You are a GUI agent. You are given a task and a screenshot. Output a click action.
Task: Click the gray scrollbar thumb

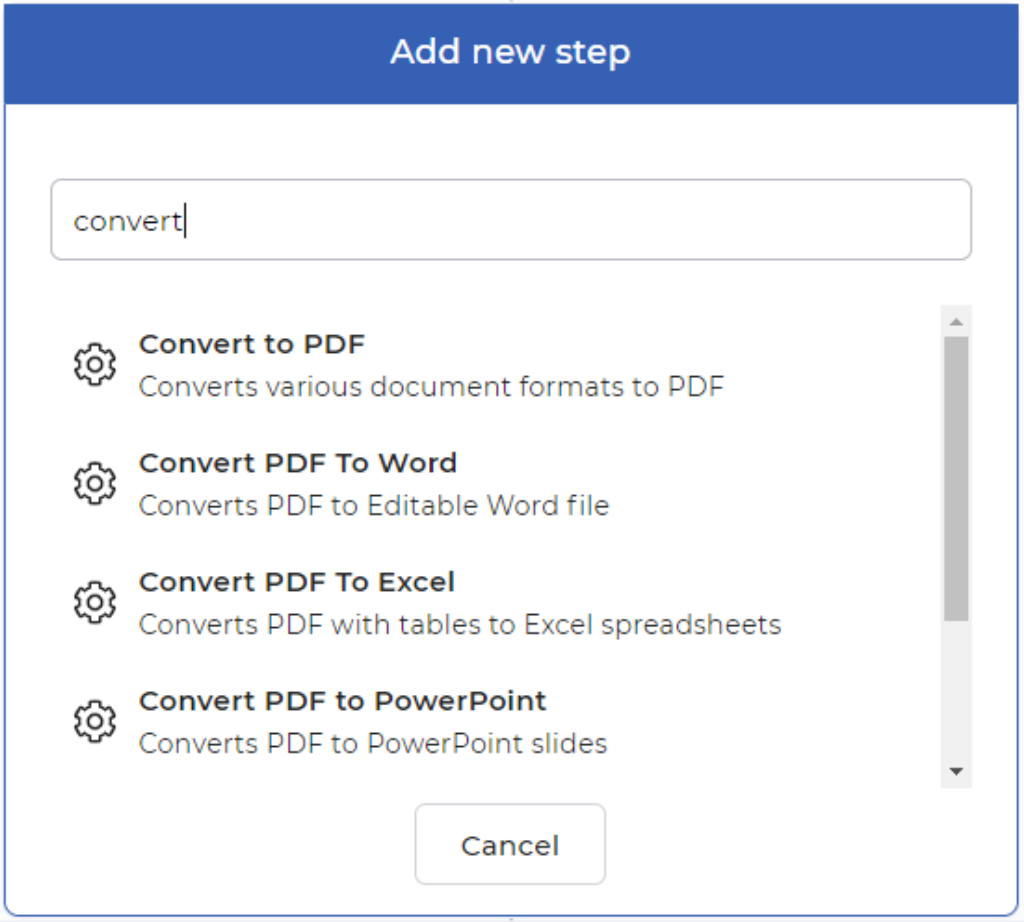956,478
